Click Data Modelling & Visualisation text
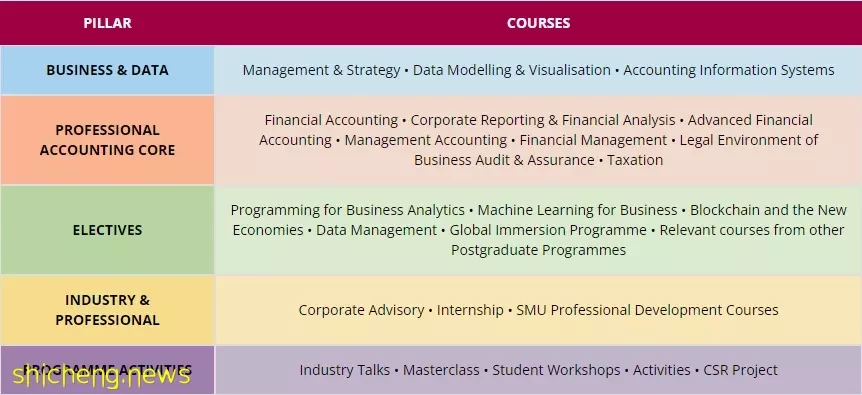Viewport: 862px width, 395px height. click(512, 70)
